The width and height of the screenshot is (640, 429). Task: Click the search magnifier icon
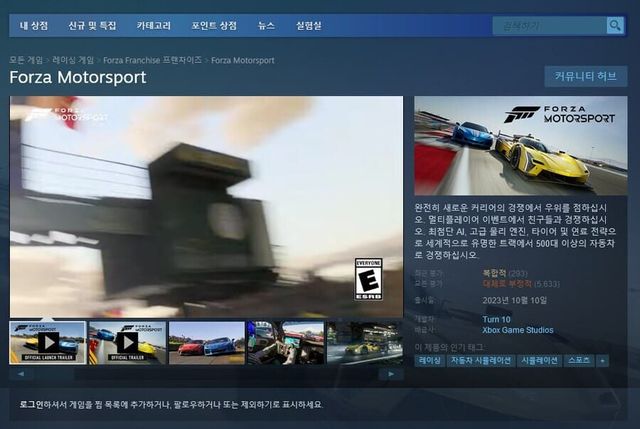(x=615, y=26)
